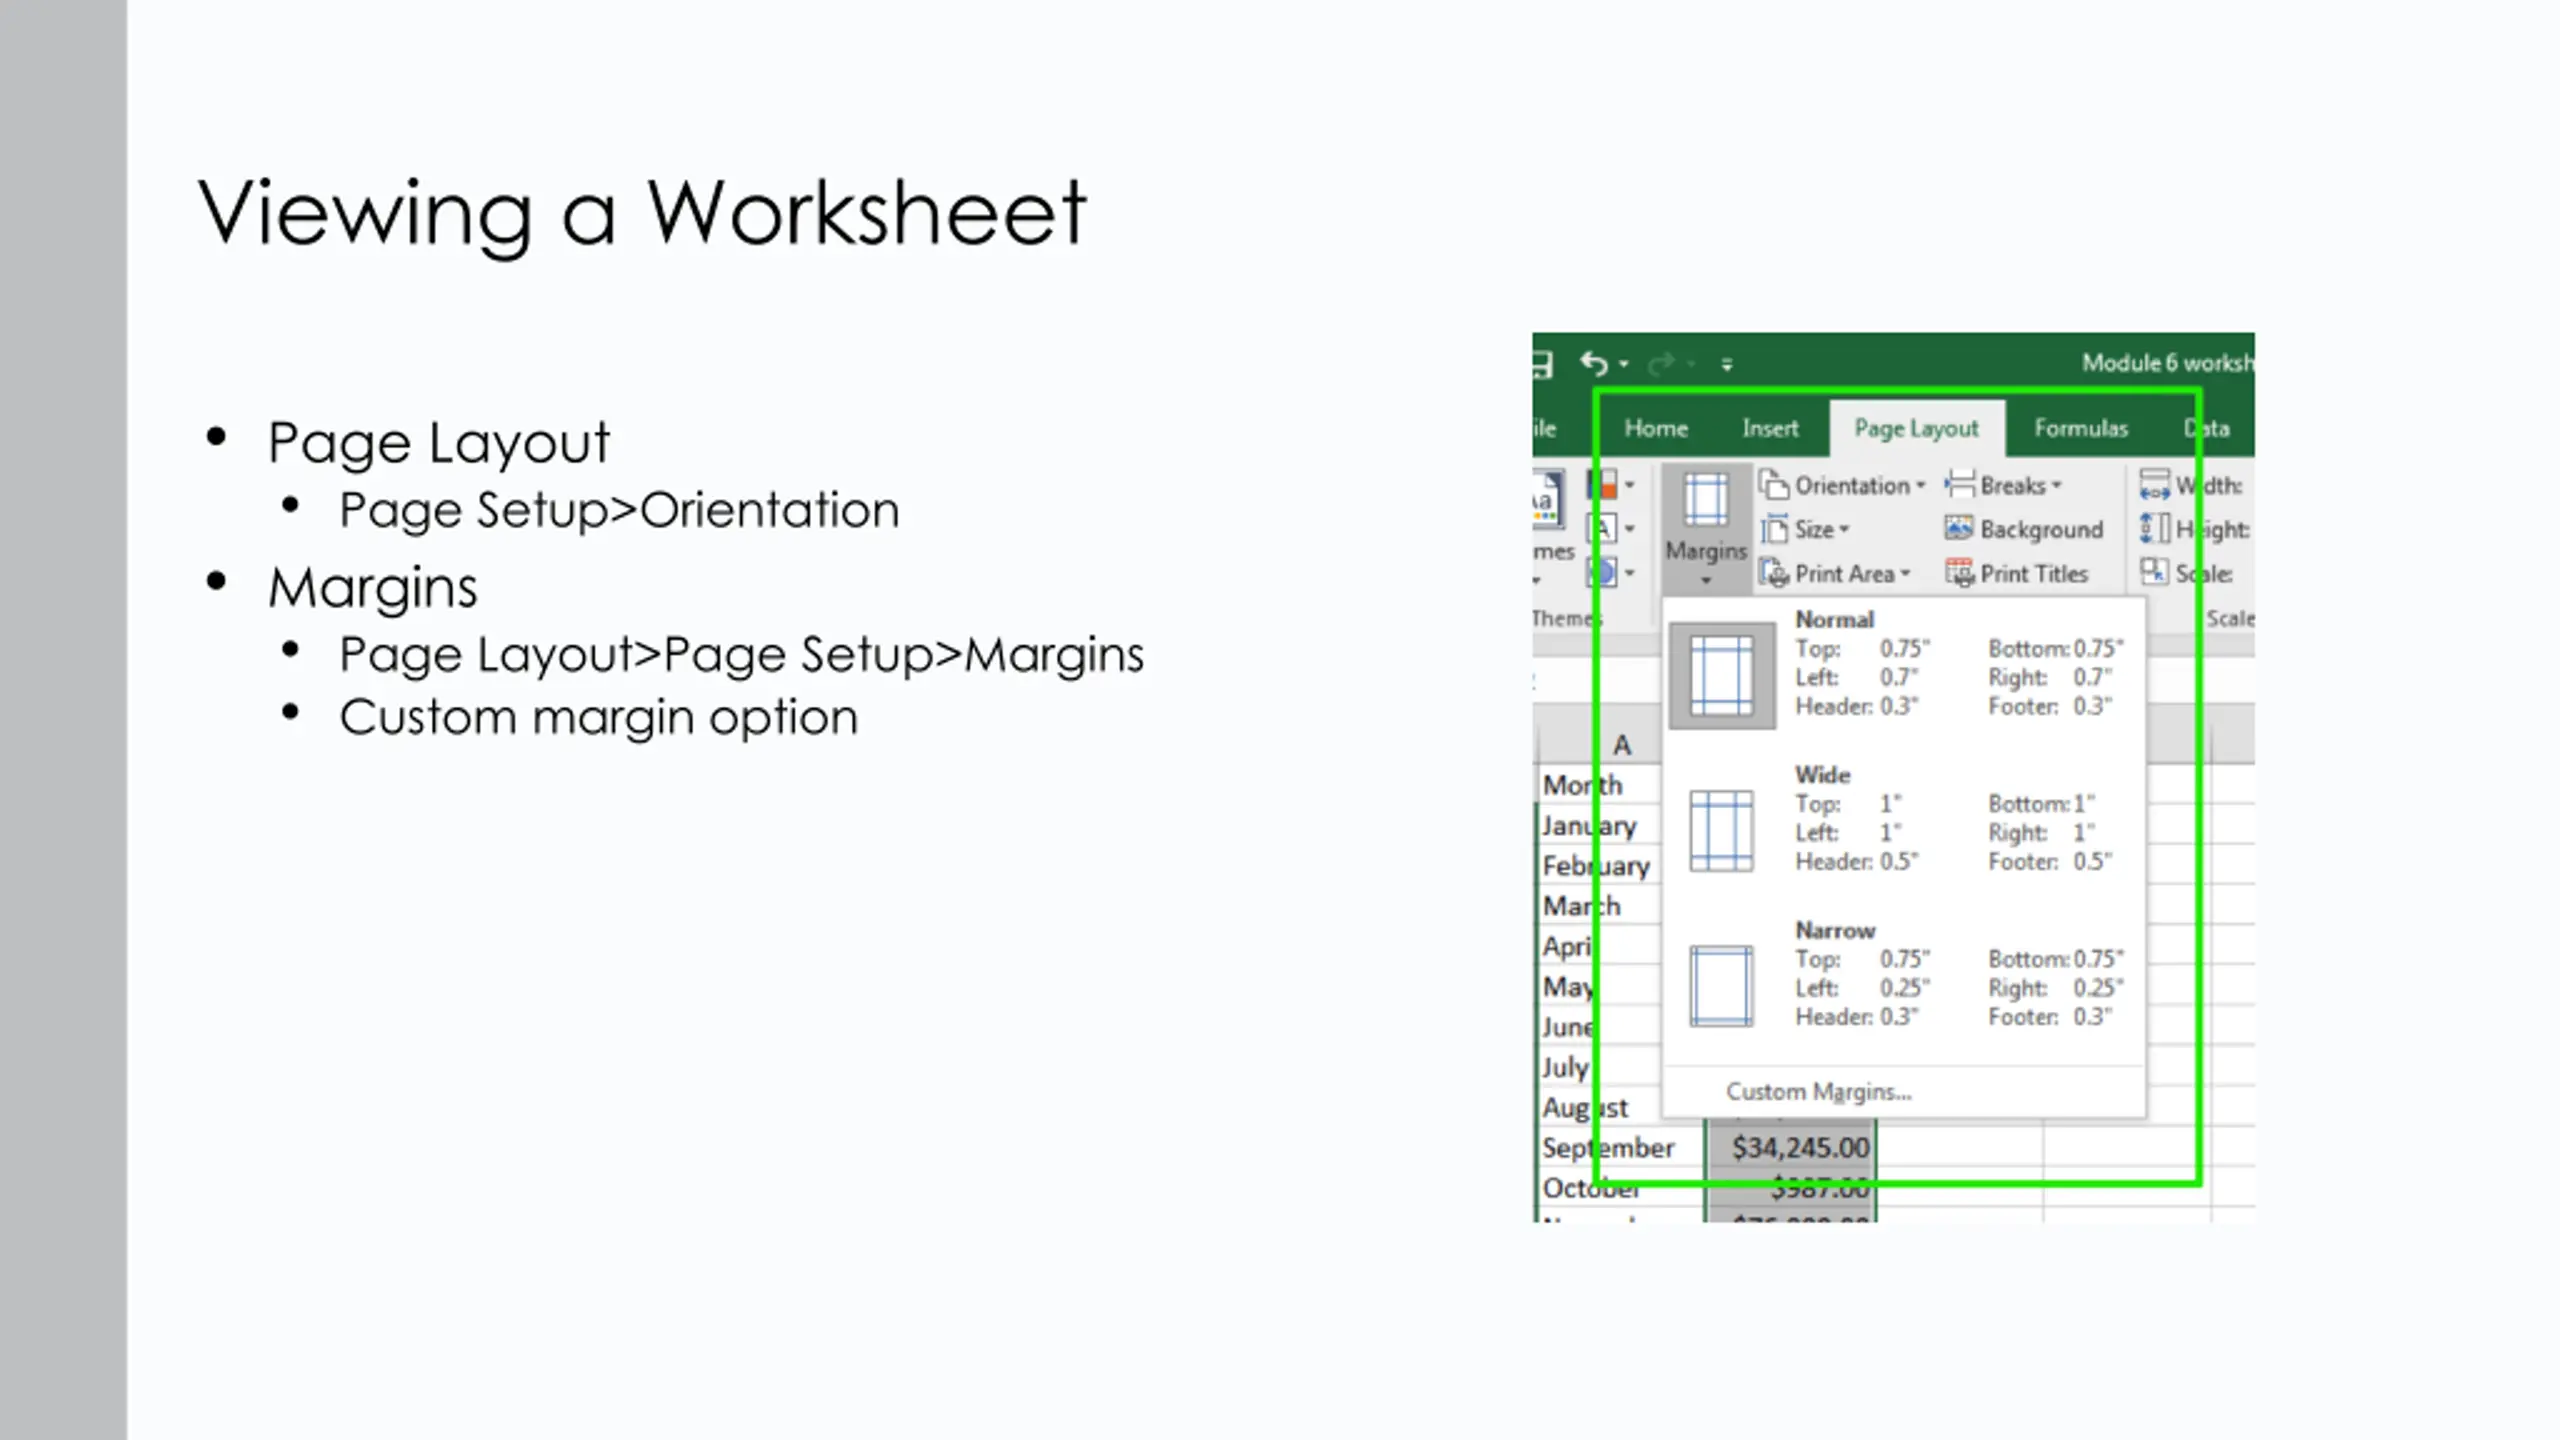Click the Normal margins thumbnail icon

pyautogui.click(x=1721, y=675)
